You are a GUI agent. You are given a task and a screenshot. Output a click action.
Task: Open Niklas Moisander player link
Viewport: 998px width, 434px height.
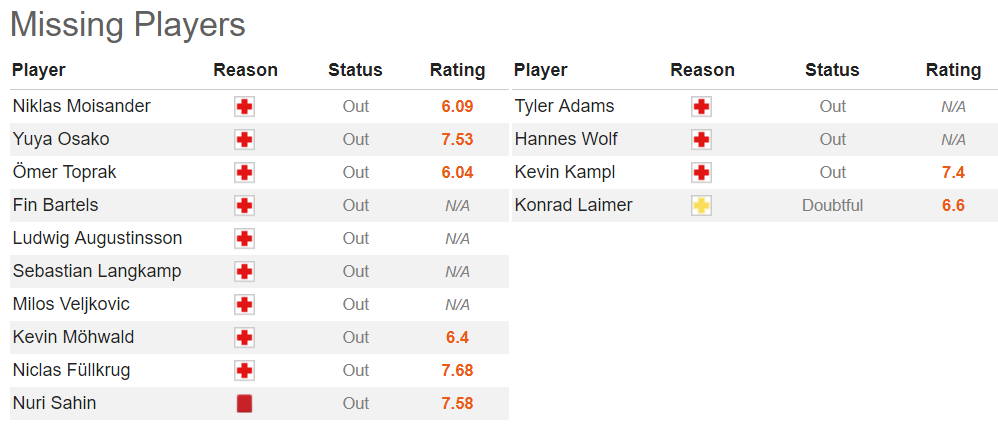(67, 106)
